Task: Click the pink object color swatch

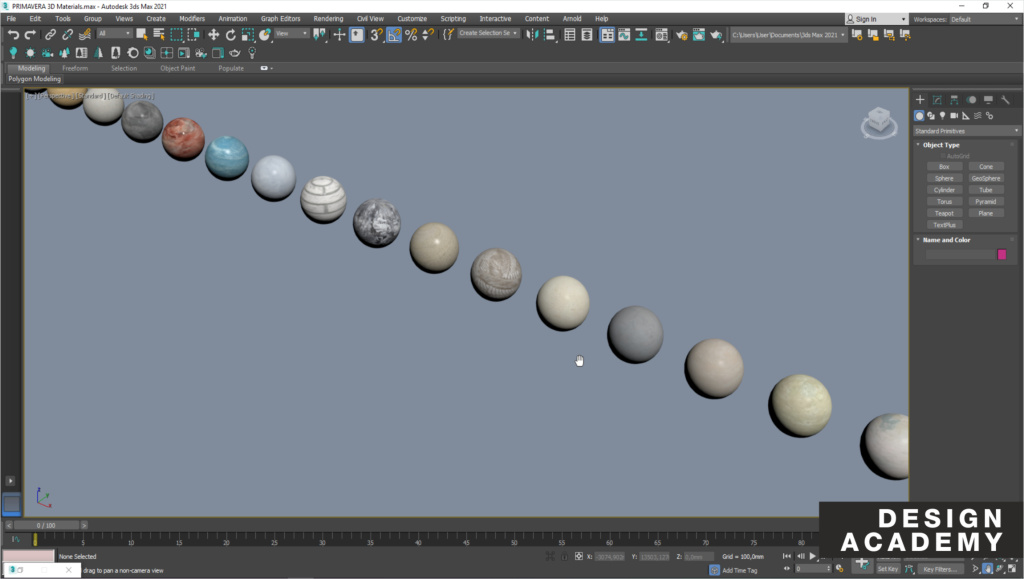Action: pos(1002,255)
